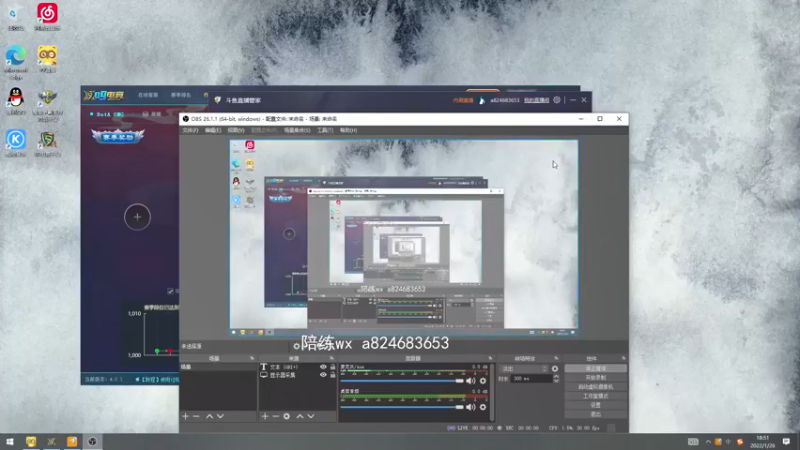Open the File menu in OBS

[190, 131]
